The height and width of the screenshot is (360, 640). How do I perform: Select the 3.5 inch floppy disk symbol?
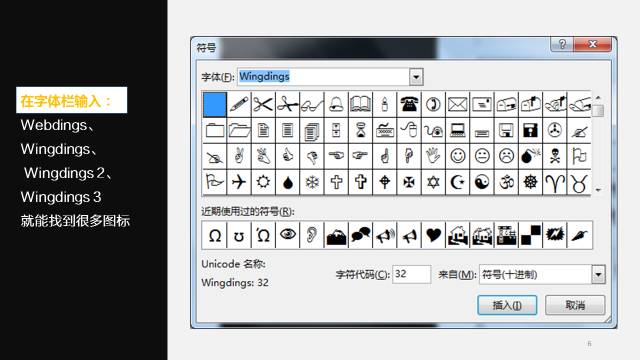506,131
